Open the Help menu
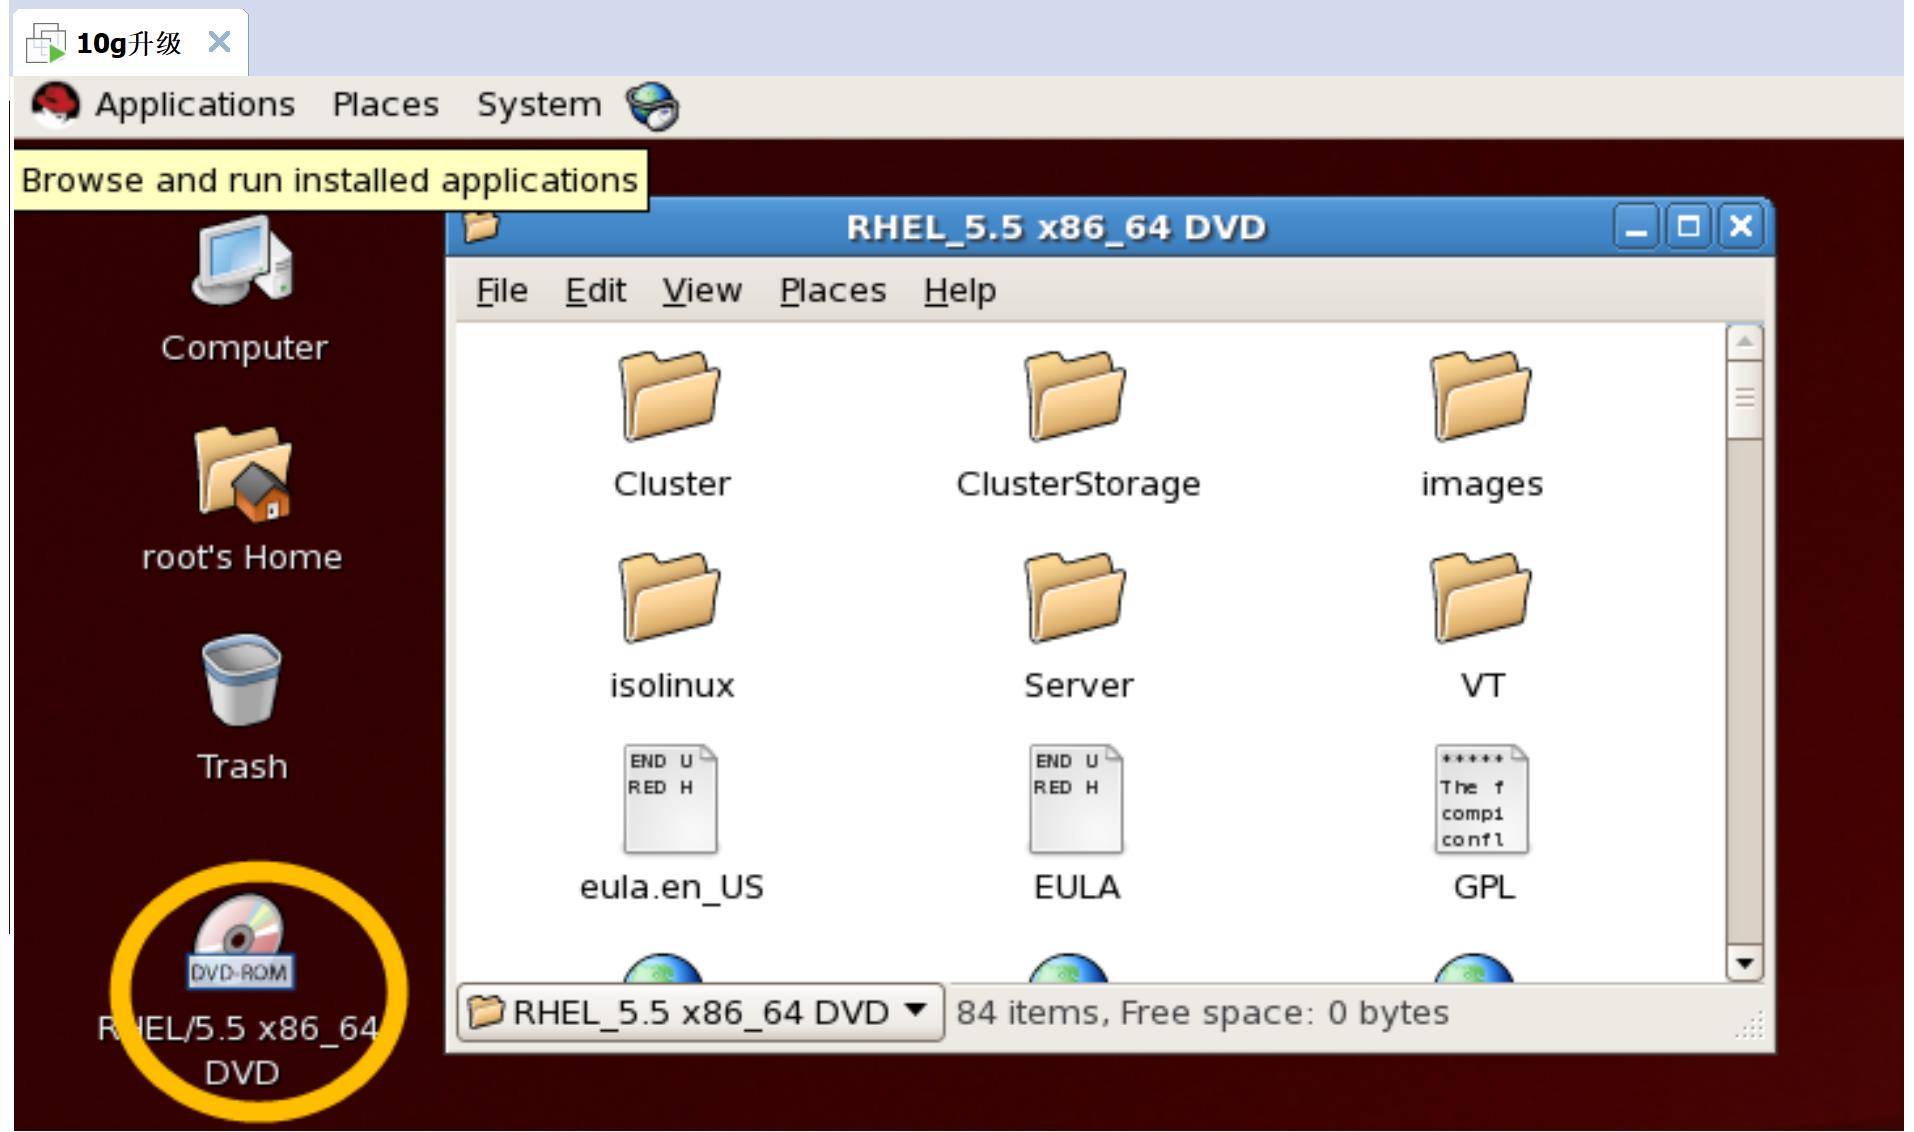The width and height of the screenshot is (1914, 1132). click(x=960, y=291)
